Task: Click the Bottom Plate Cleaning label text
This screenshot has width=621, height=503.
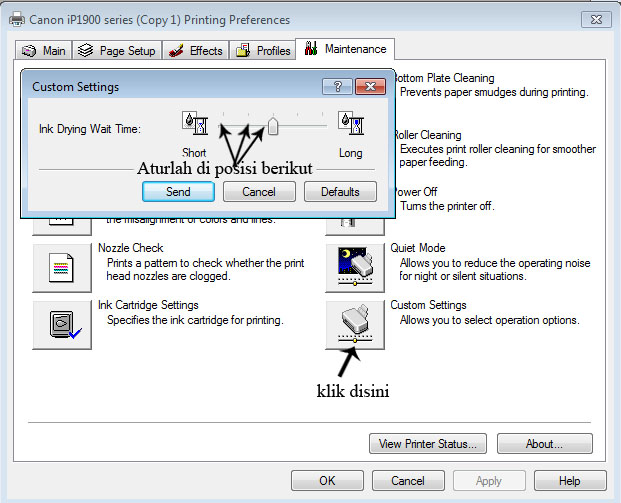Action: click(445, 78)
